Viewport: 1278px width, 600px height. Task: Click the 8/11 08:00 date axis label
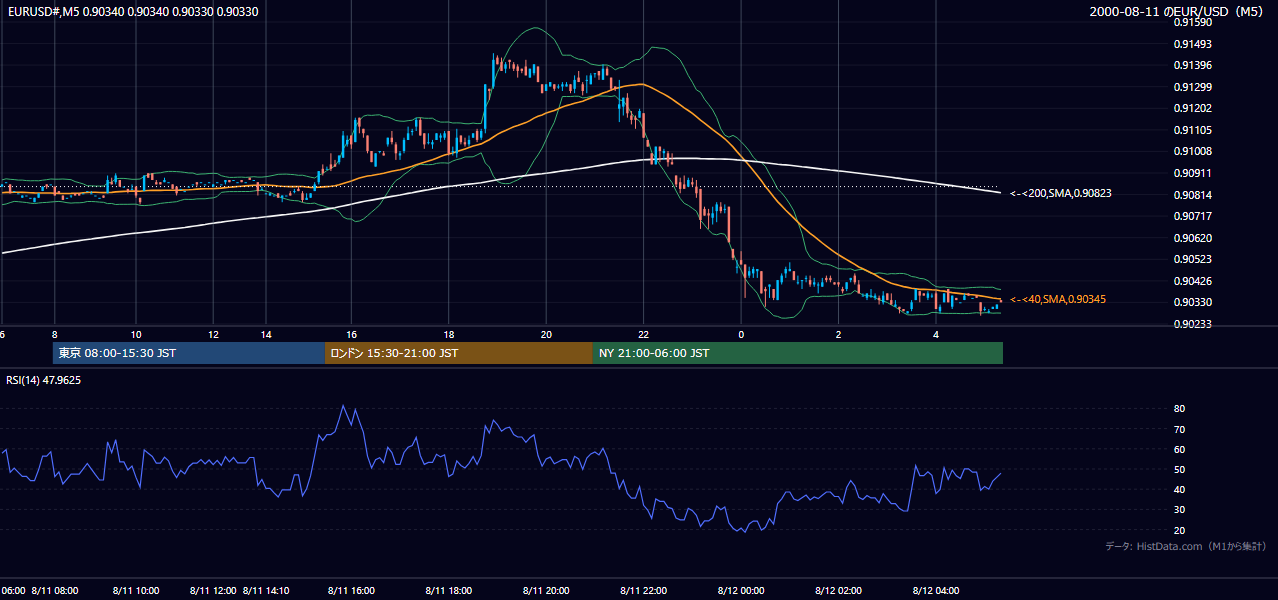click(54, 590)
